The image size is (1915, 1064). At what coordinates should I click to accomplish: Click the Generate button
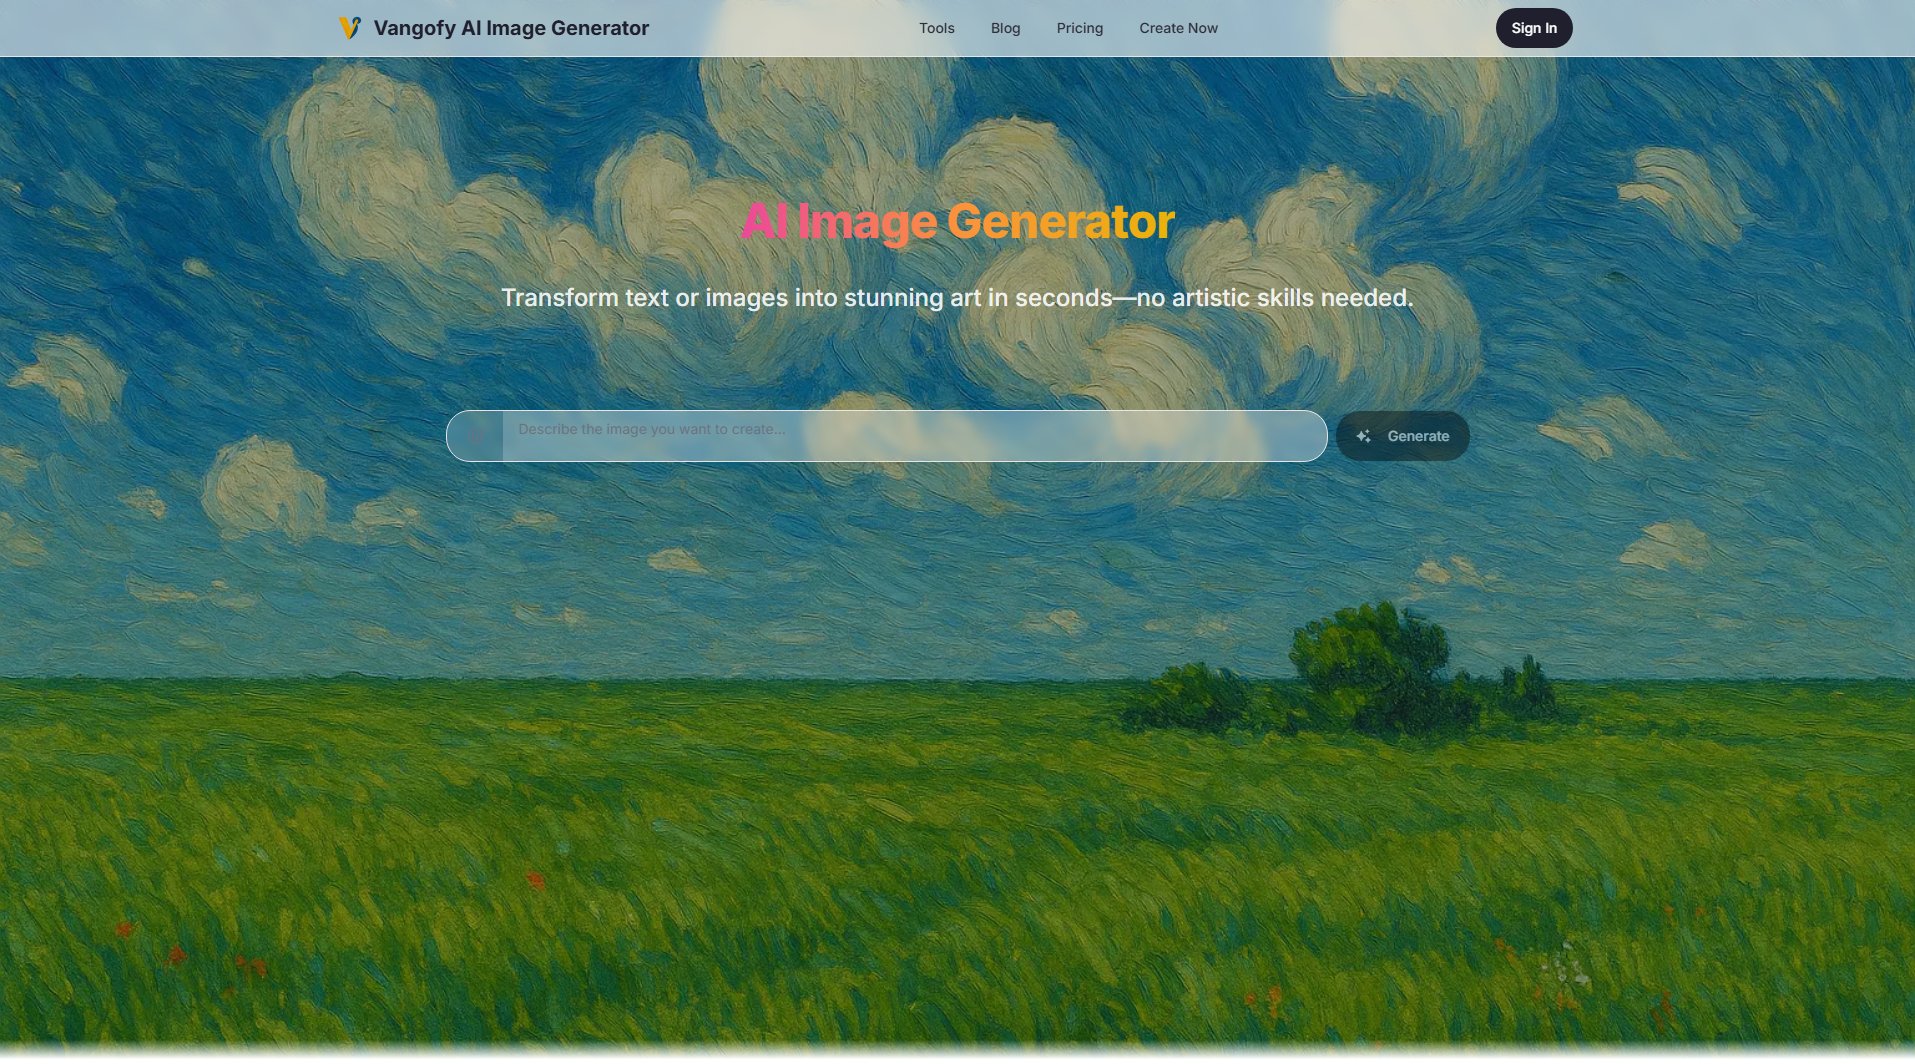[x=1402, y=436]
